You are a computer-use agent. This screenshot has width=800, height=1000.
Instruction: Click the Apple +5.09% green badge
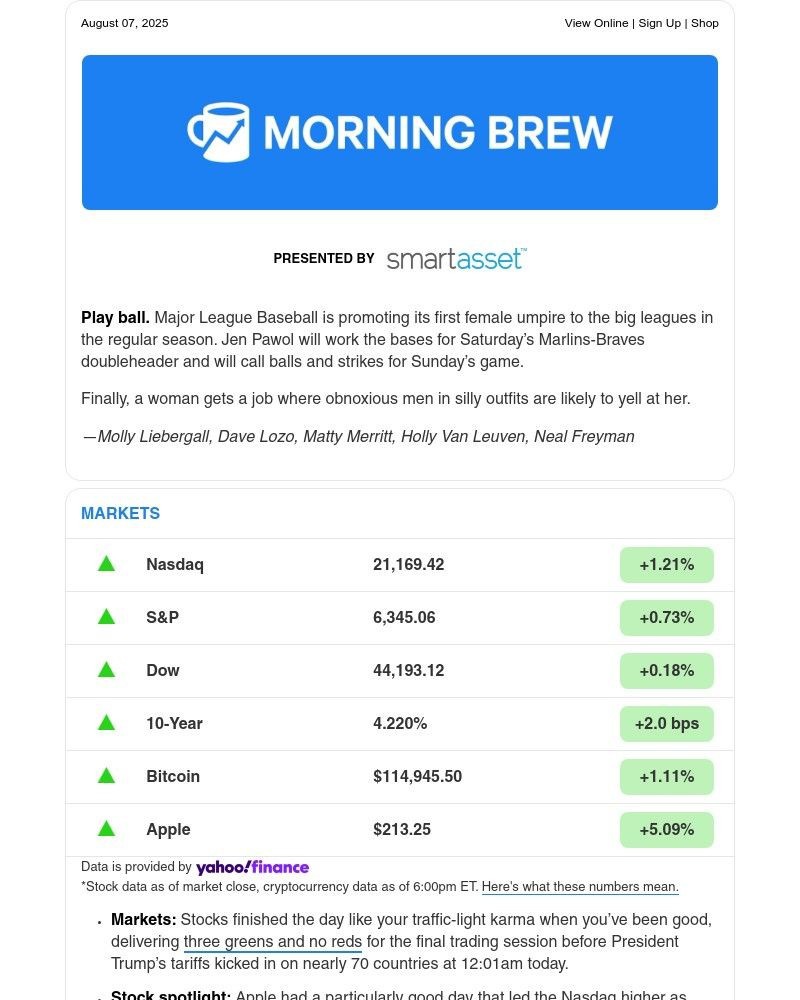pyautogui.click(x=666, y=829)
